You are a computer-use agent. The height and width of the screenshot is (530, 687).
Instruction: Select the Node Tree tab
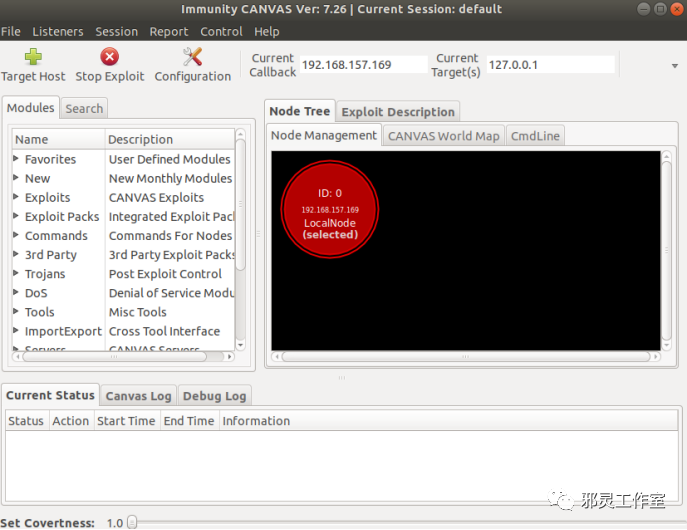click(300, 111)
